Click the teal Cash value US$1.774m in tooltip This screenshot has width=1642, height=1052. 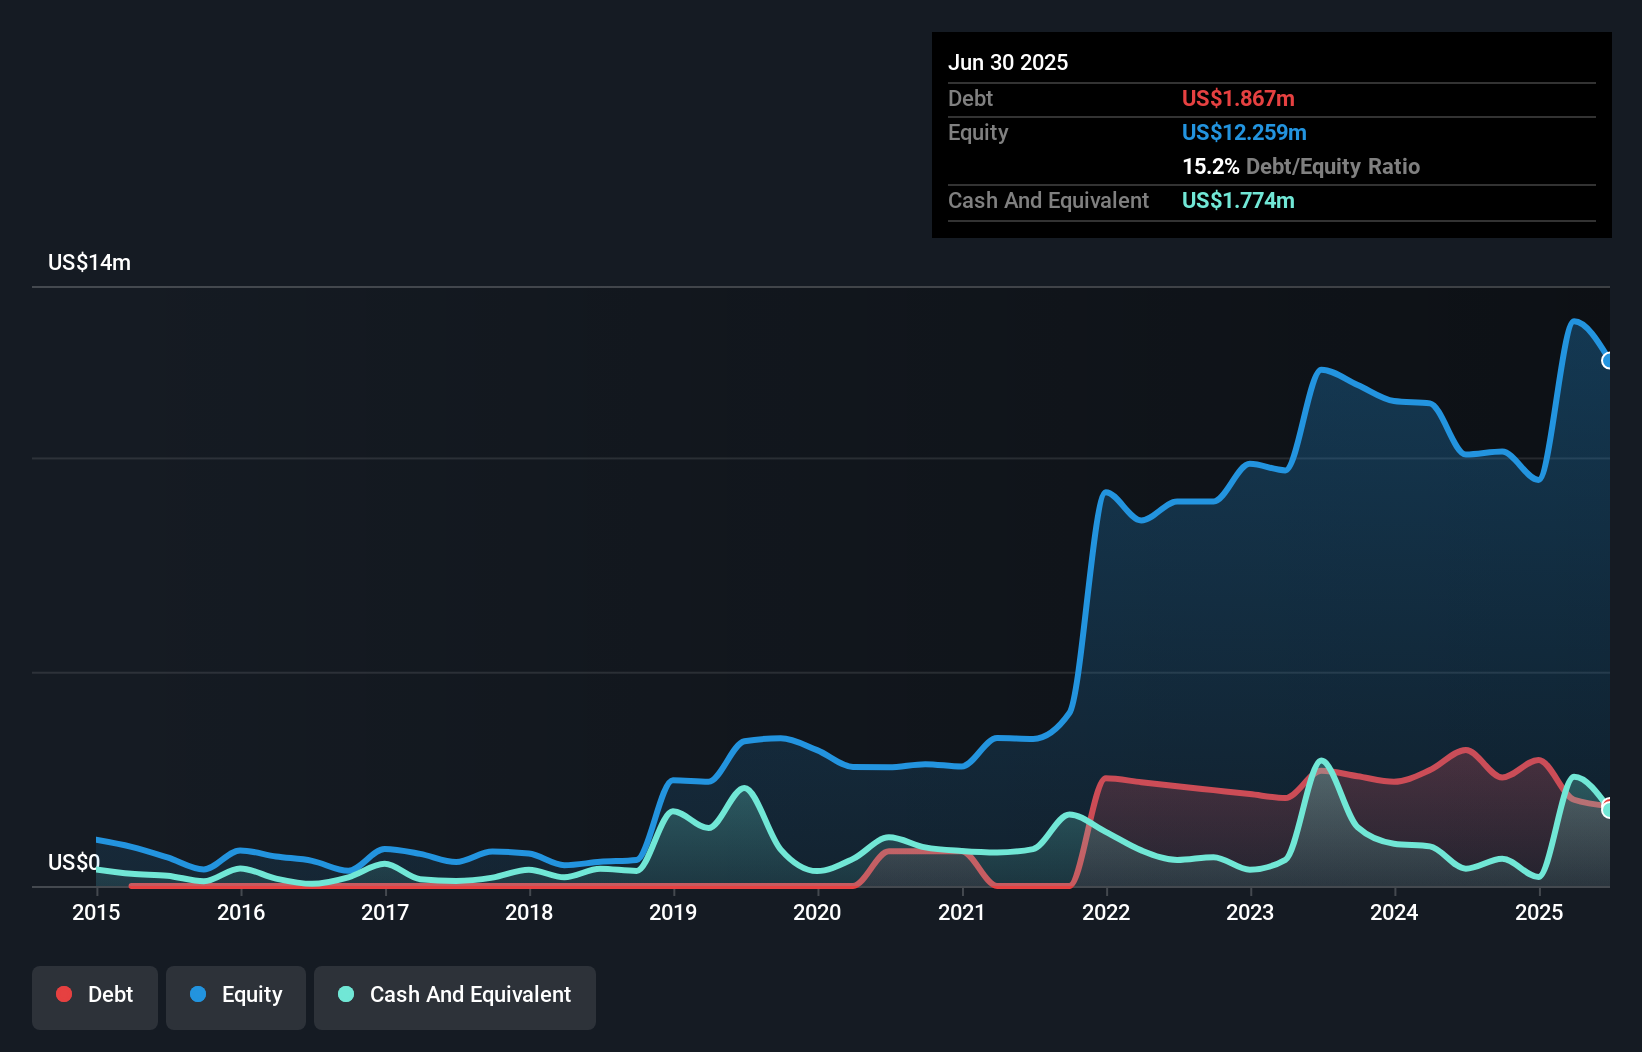tap(1238, 200)
